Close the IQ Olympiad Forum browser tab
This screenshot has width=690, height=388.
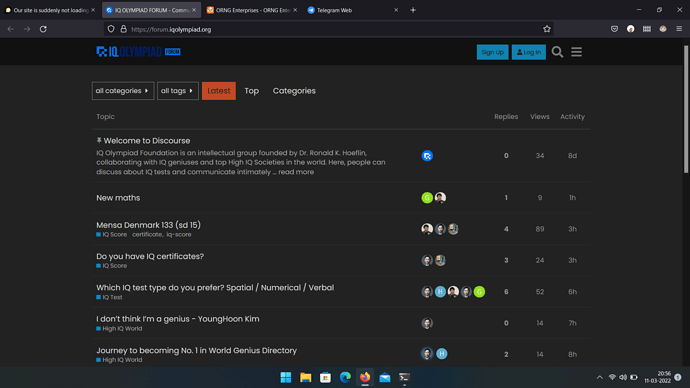194,10
